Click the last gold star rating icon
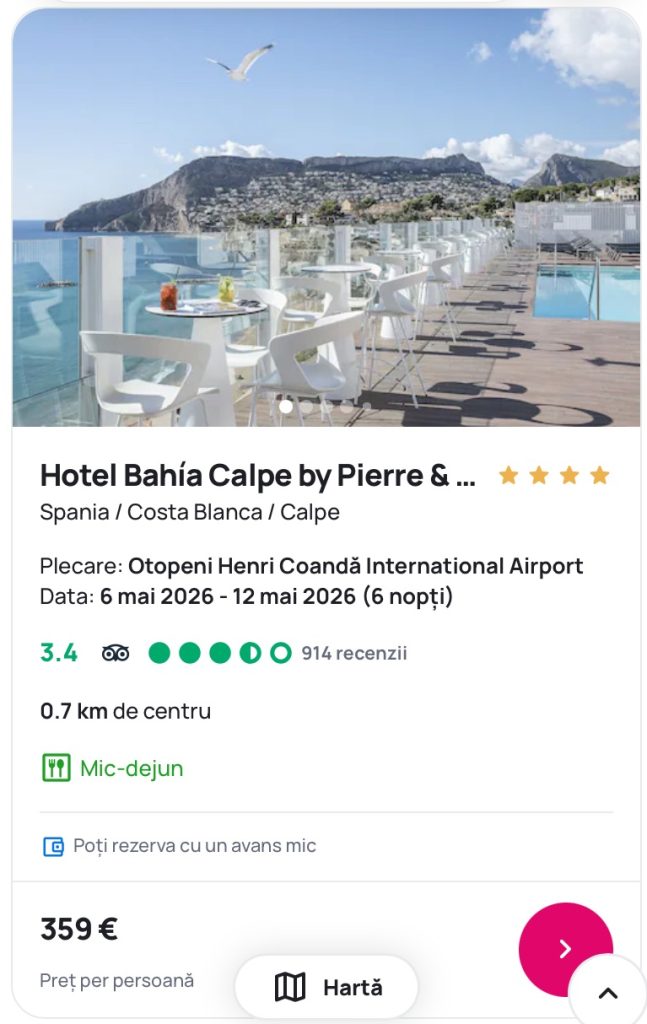647x1024 pixels. (600, 475)
